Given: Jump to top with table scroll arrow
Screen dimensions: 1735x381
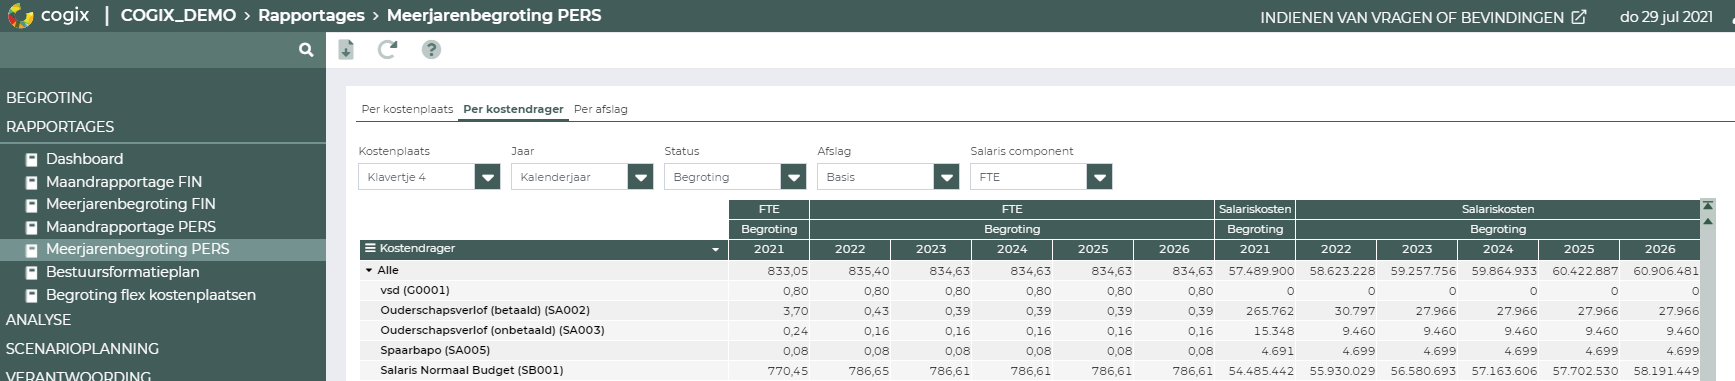Looking at the screenshot, I should (1707, 206).
